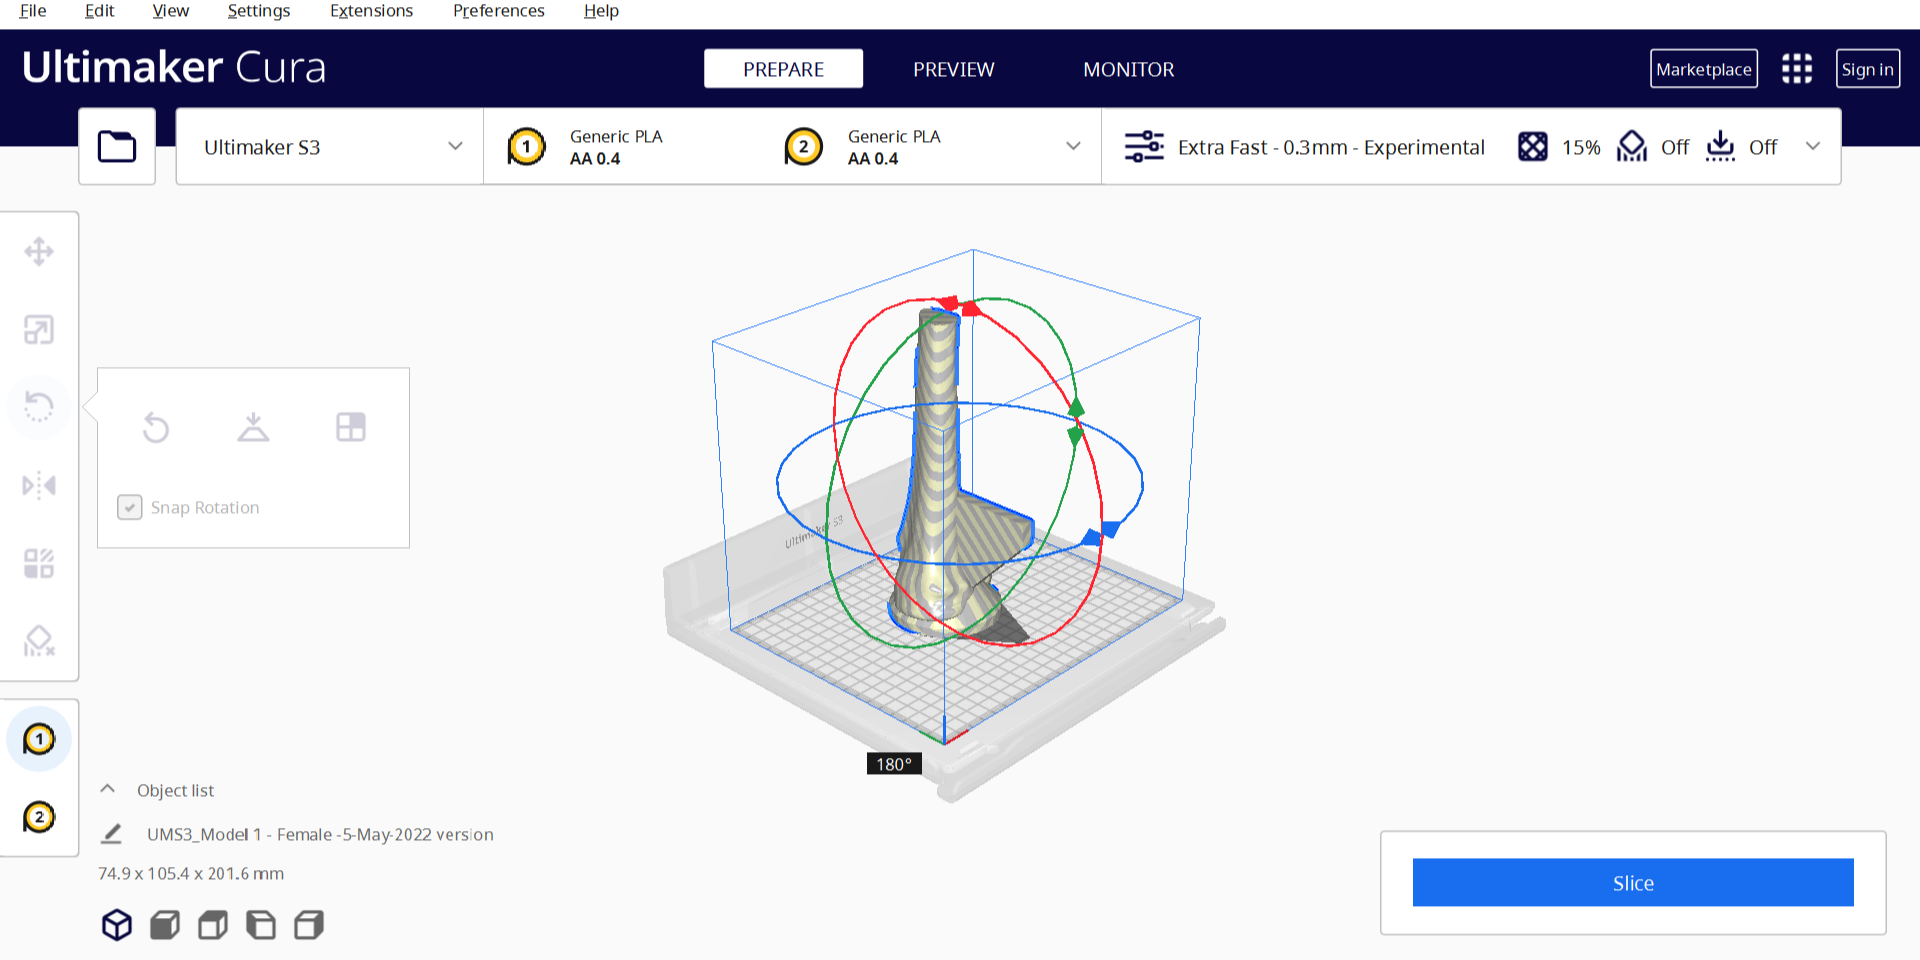Reset rotation with the reset icon
Screen dimensions: 1920x960
(156, 428)
